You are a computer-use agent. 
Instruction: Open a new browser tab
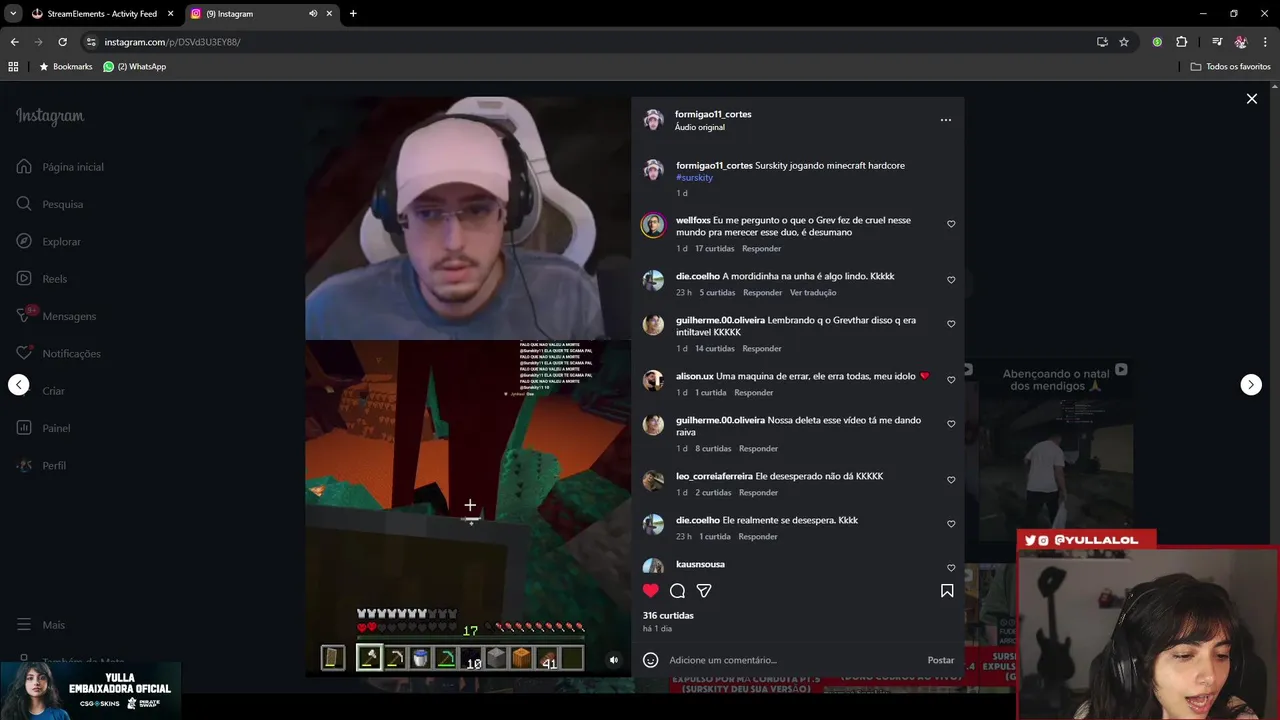pos(353,14)
